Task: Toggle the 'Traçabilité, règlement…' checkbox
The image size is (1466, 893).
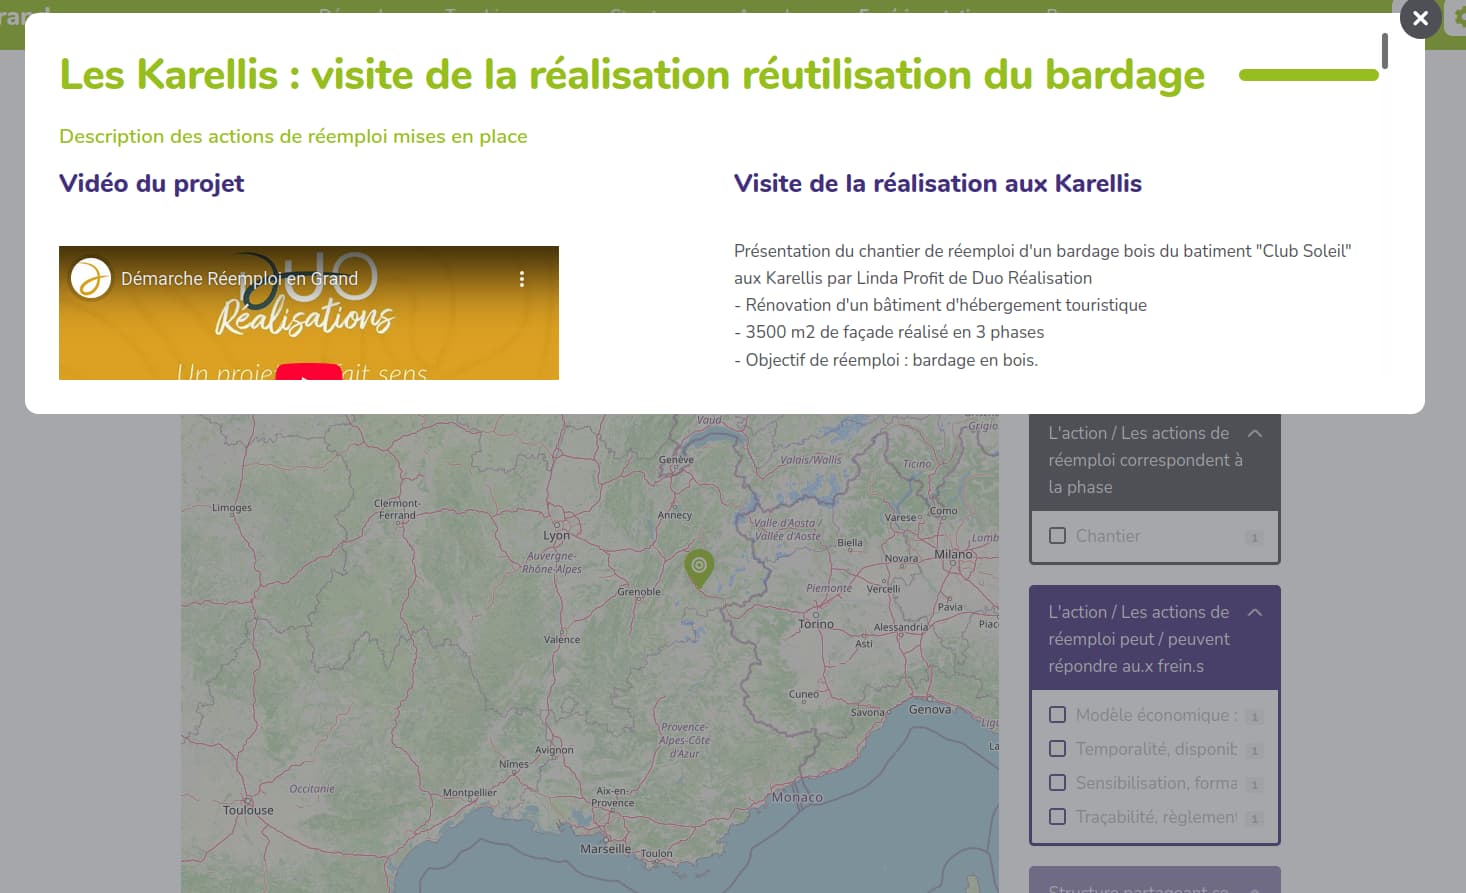Action: [1057, 817]
